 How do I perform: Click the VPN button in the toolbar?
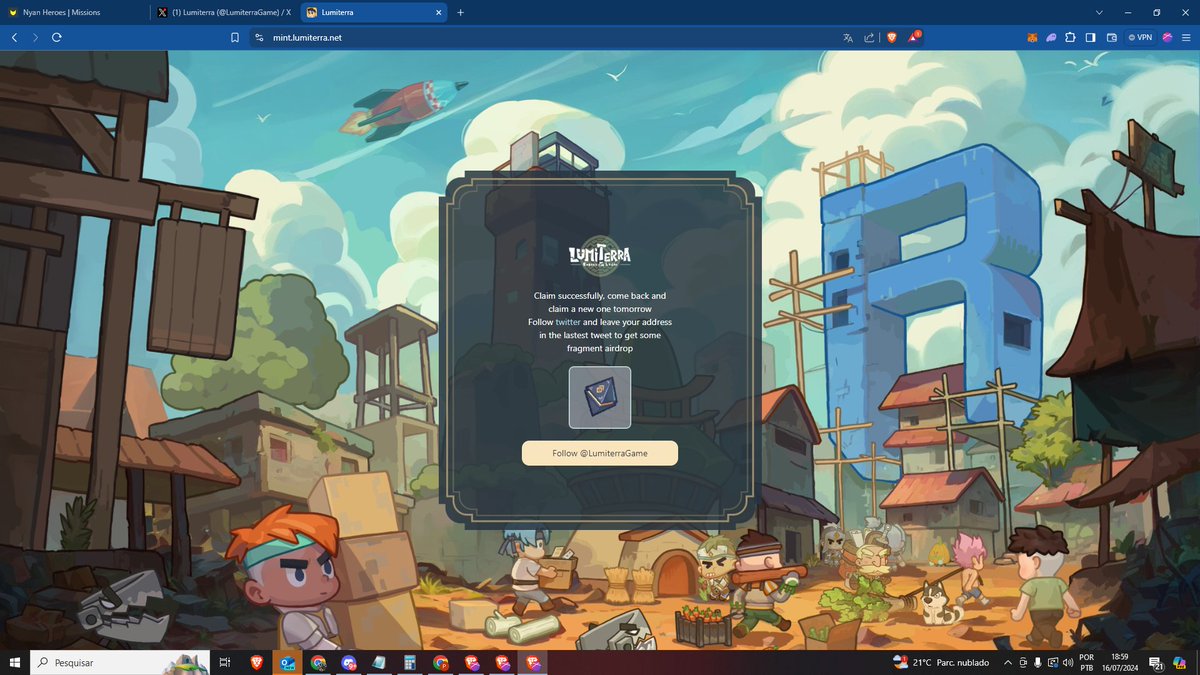[1140, 37]
